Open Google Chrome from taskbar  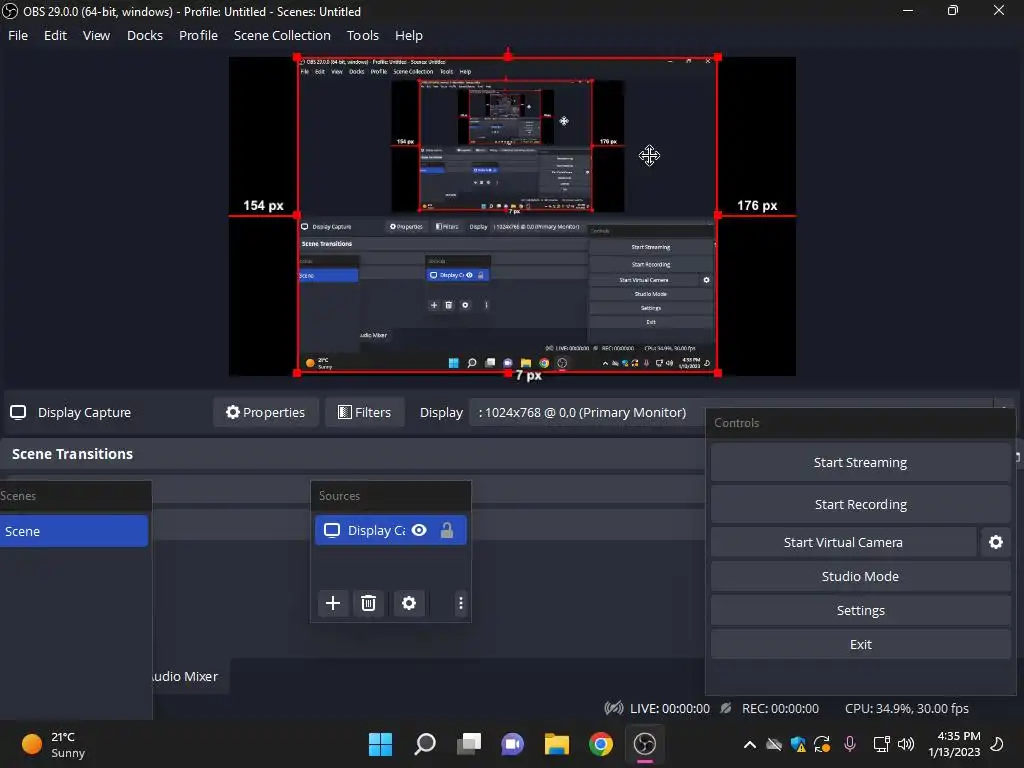coord(601,744)
